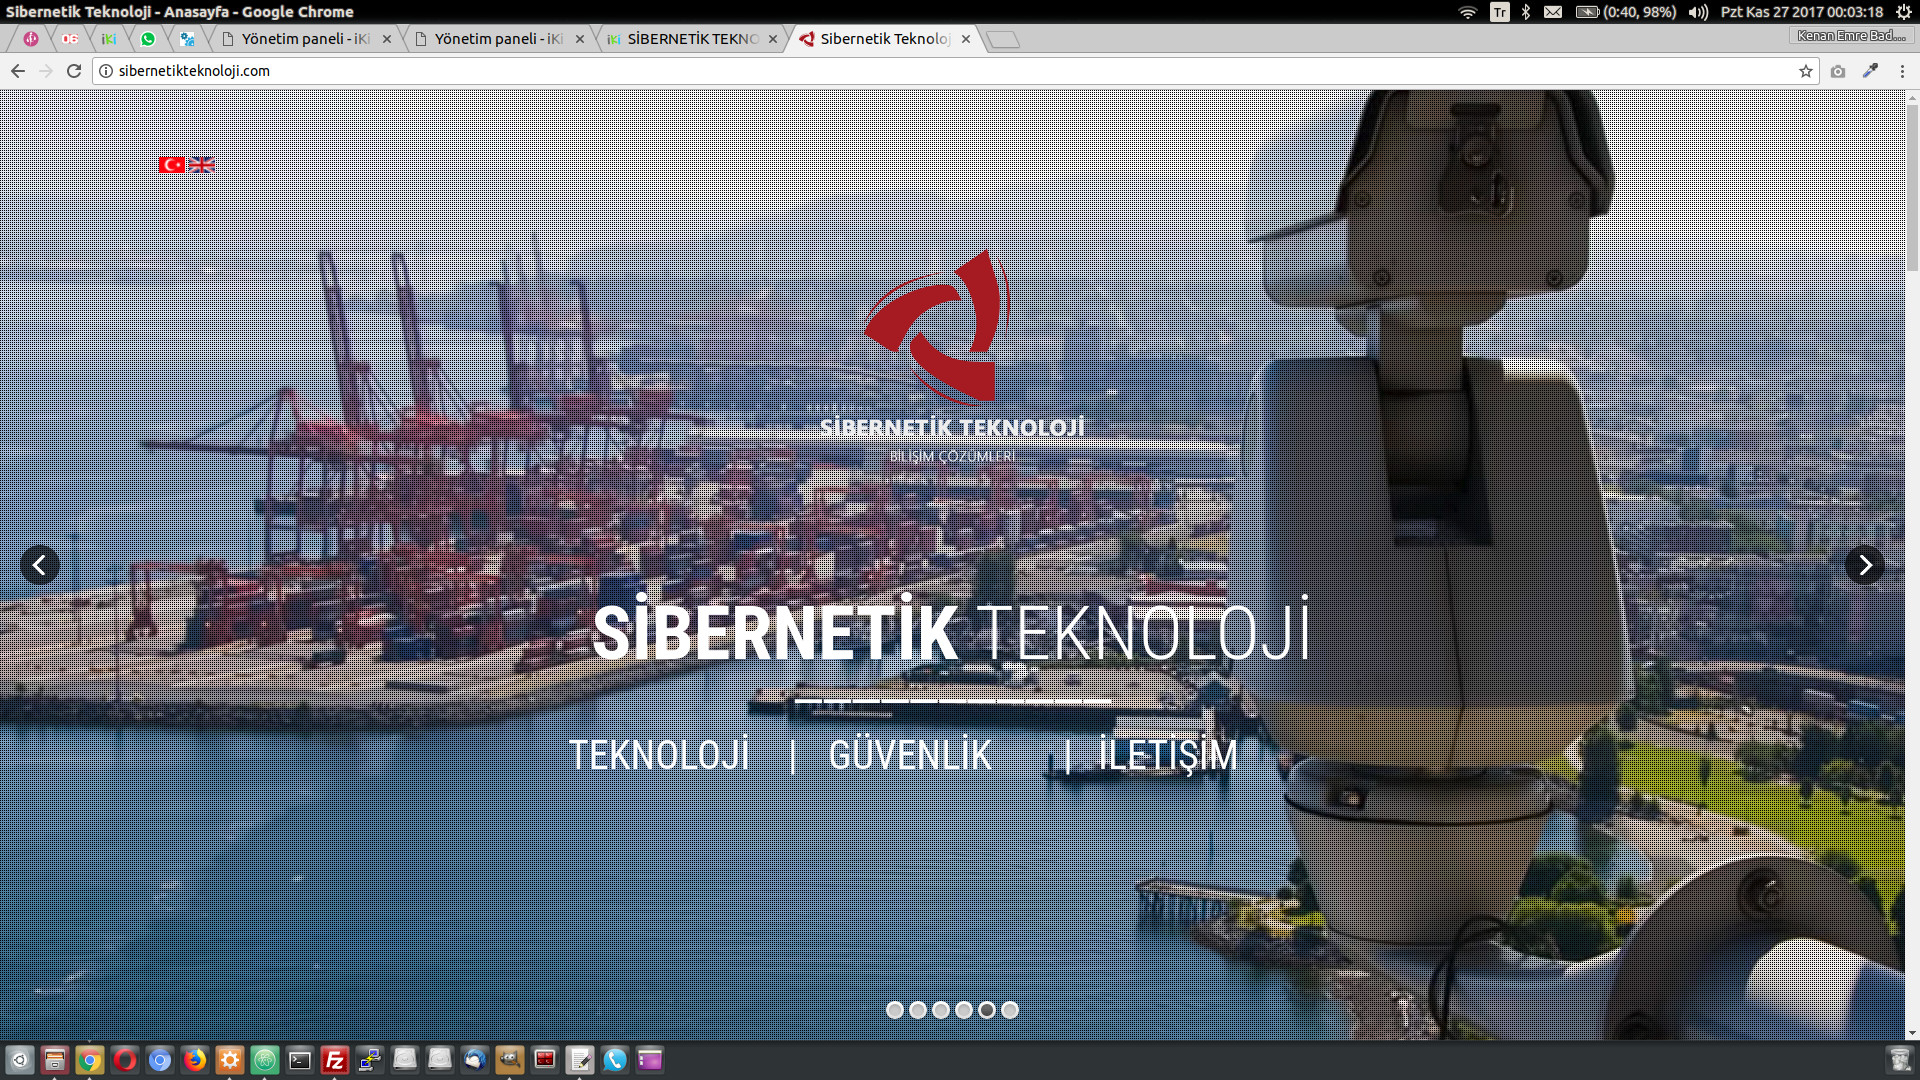The width and height of the screenshot is (1920, 1080).
Task: Open the Terminal from the dock
Action: [300, 1060]
